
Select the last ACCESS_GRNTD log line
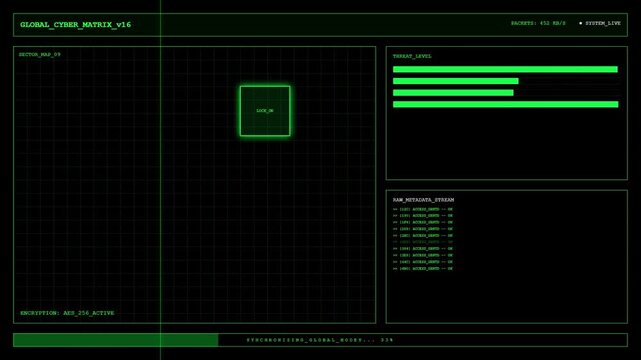(423, 268)
